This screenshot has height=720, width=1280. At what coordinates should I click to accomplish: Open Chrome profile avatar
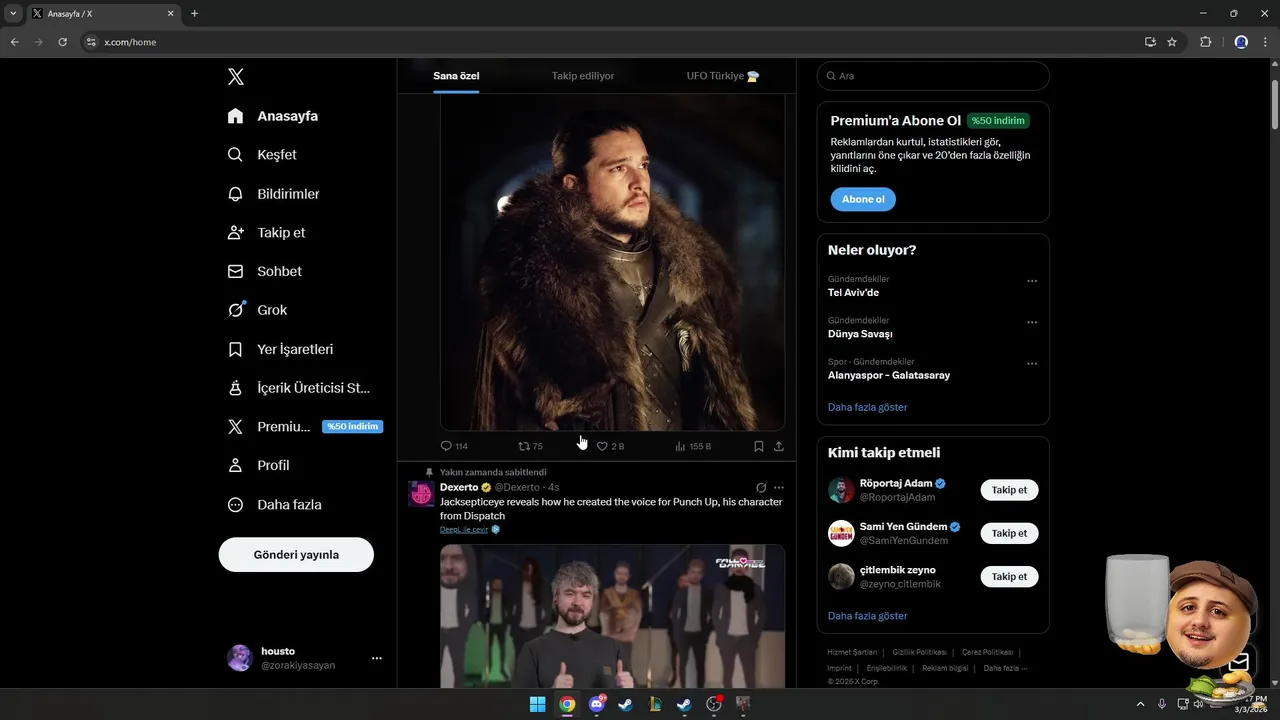1241,42
